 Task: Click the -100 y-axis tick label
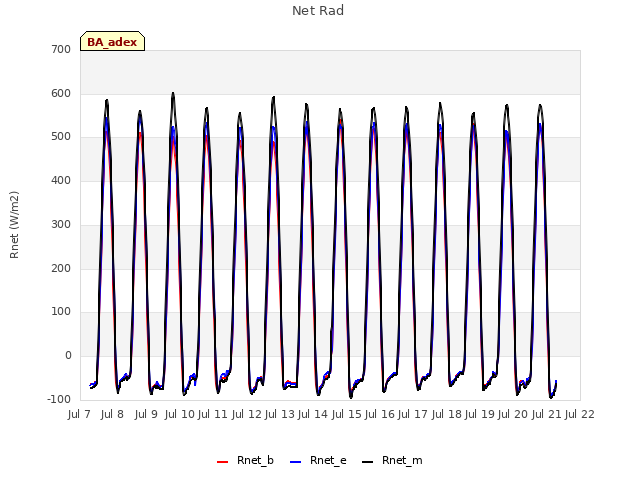pos(59,399)
